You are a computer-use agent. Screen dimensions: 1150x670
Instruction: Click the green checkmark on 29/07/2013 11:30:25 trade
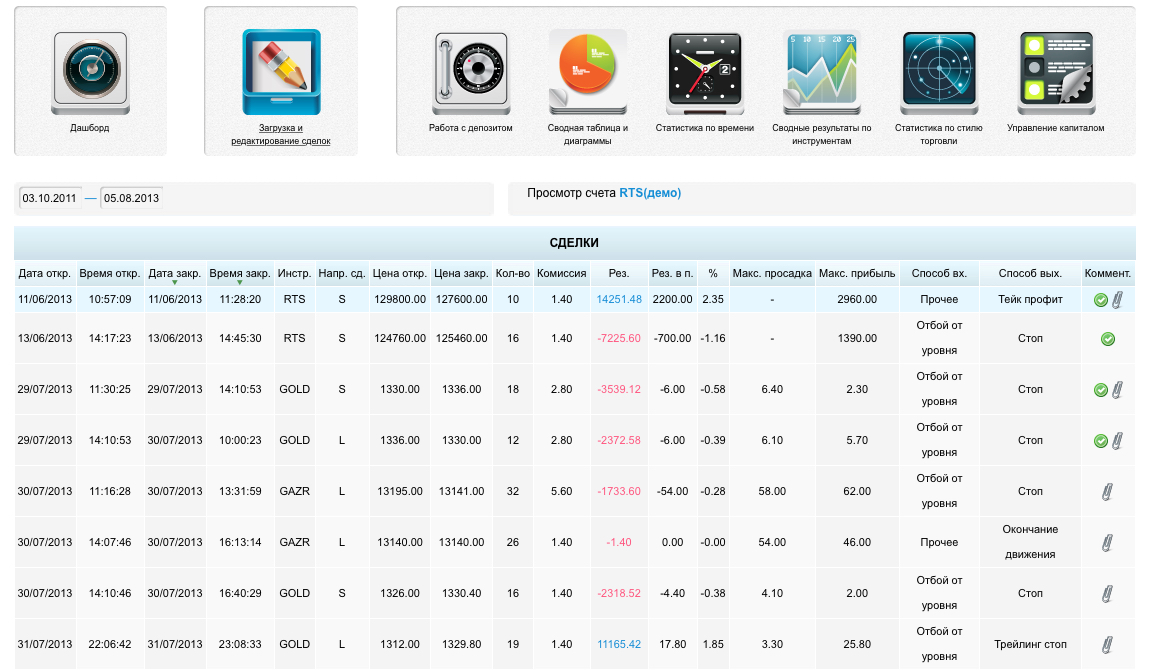[x=1100, y=390]
